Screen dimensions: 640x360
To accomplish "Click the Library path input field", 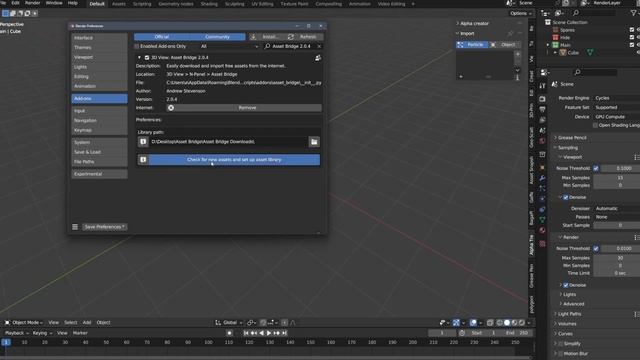I will click(229, 142).
